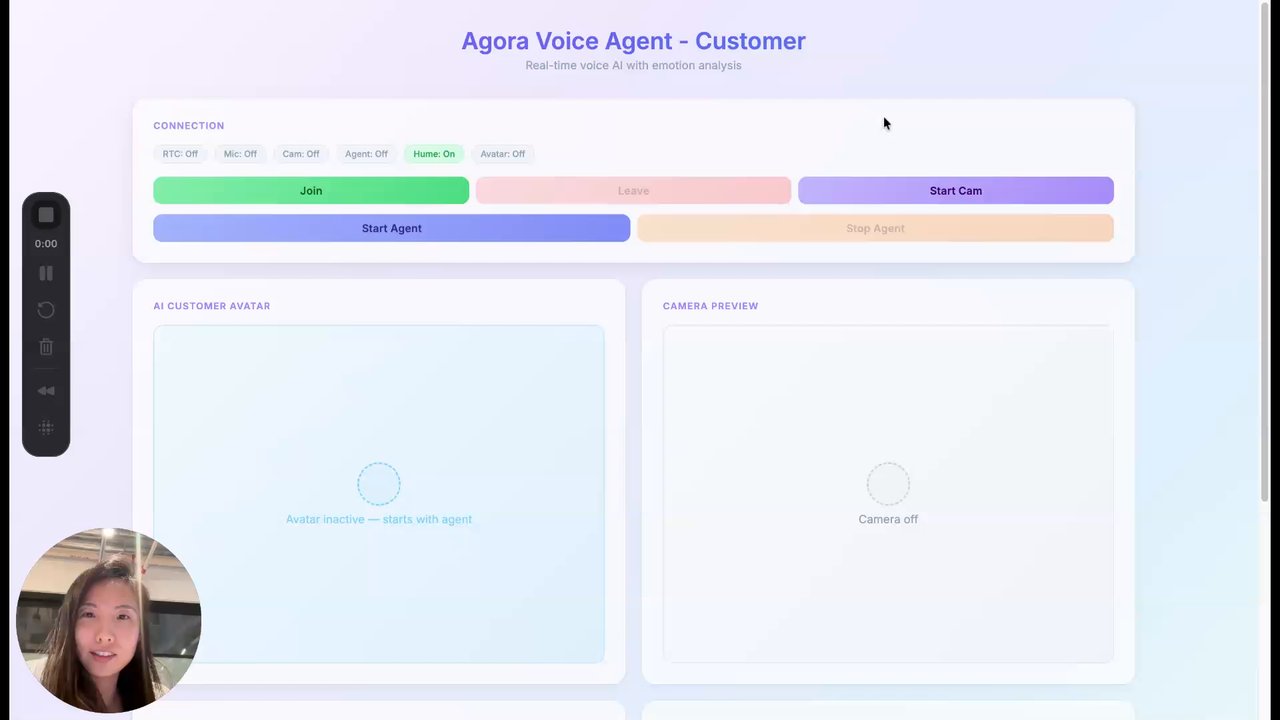The width and height of the screenshot is (1280, 720).
Task: Click the circular webcam bubble of the presenter
Action: coord(109,620)
